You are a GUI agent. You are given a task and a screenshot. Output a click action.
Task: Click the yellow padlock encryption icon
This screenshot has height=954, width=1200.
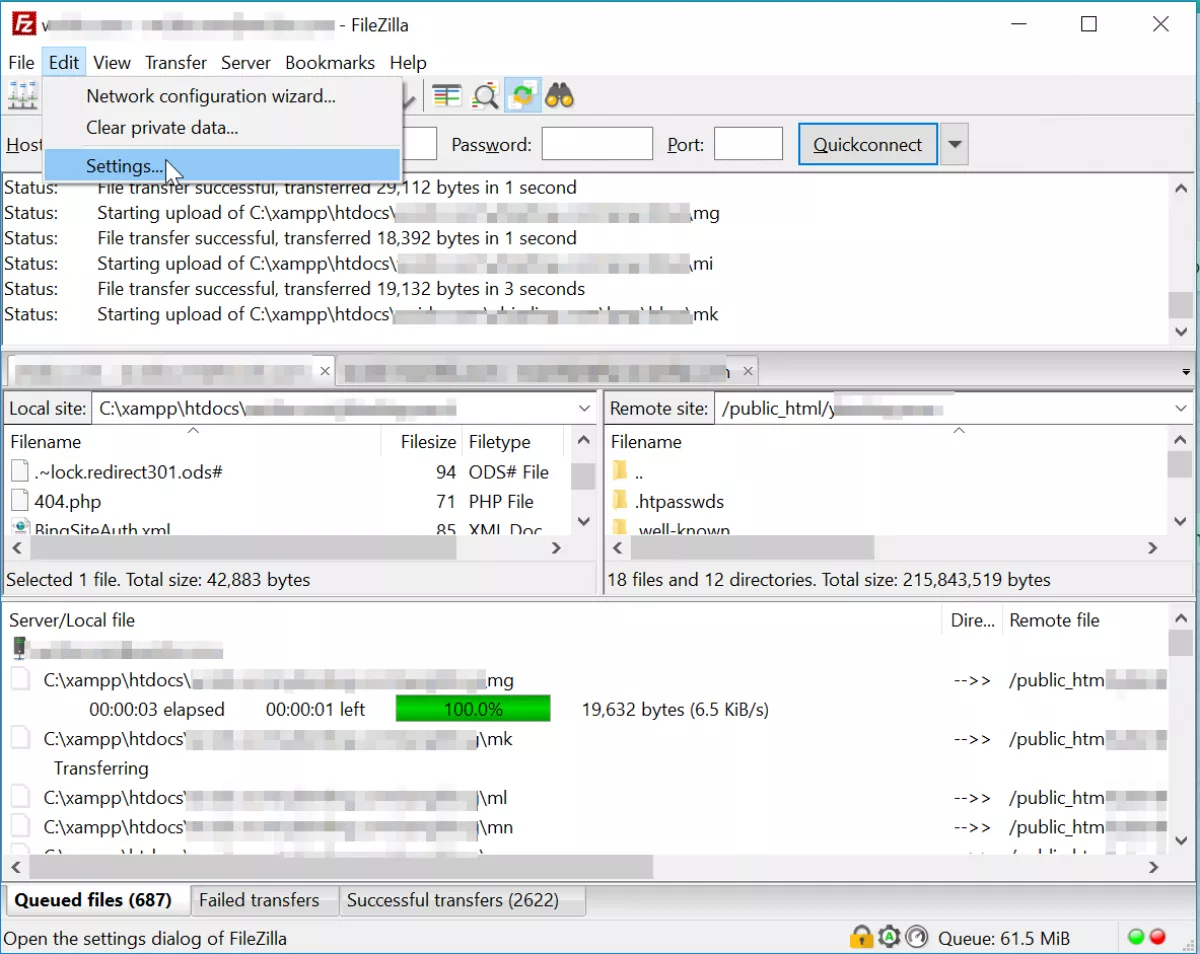coord(861,937)
